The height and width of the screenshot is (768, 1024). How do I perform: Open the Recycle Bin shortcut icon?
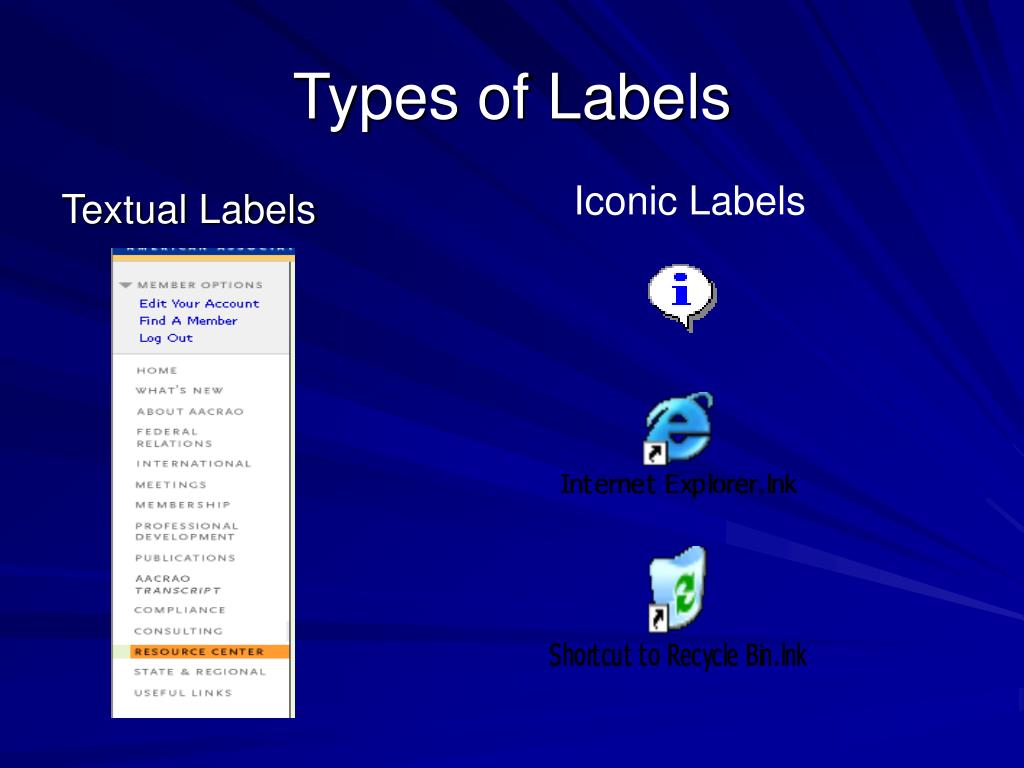tap(677, 589)
